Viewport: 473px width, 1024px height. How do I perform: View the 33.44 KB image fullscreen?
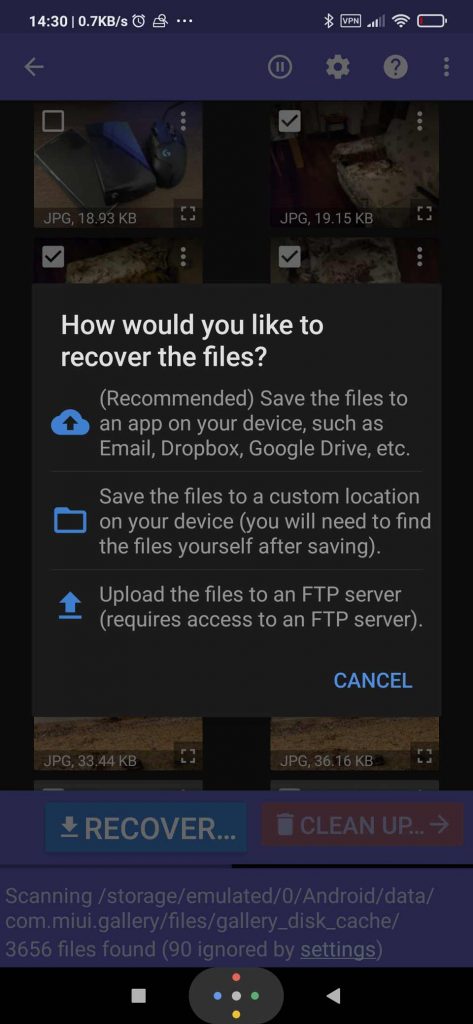click(x=188, y=756)
